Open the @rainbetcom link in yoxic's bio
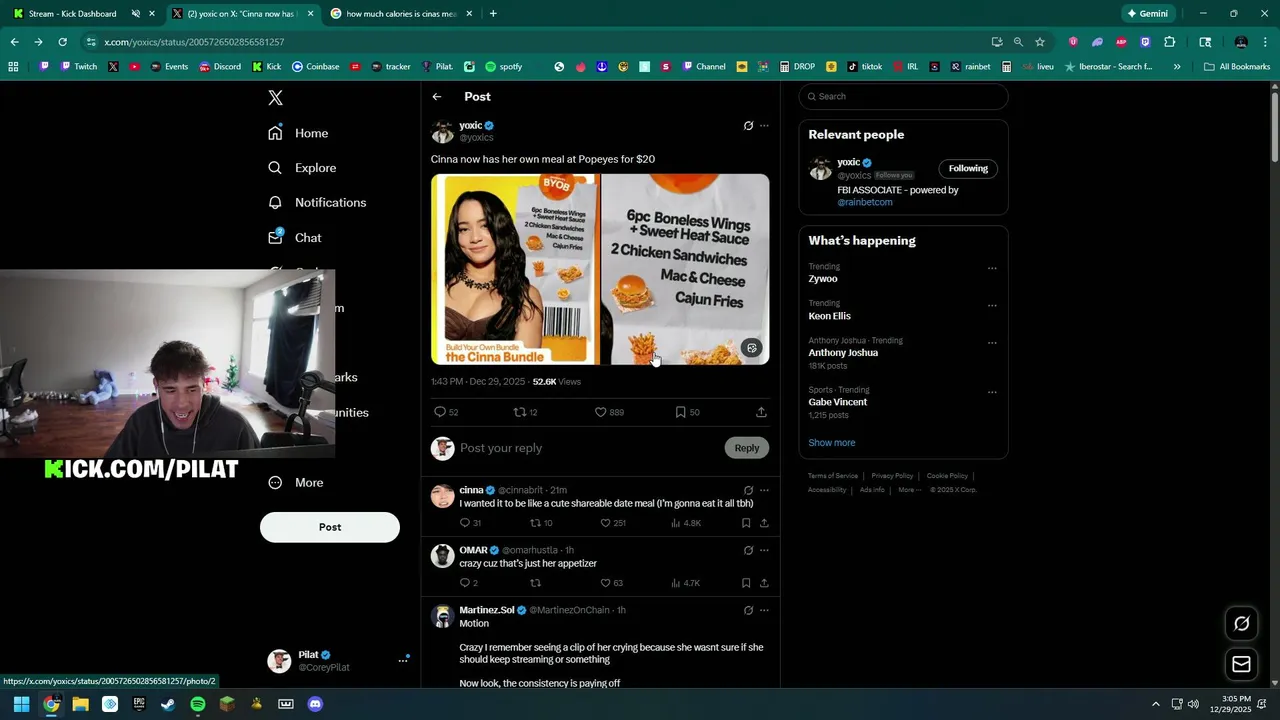1280x720 pixels. pyautogui.click(x=865, y=202)
